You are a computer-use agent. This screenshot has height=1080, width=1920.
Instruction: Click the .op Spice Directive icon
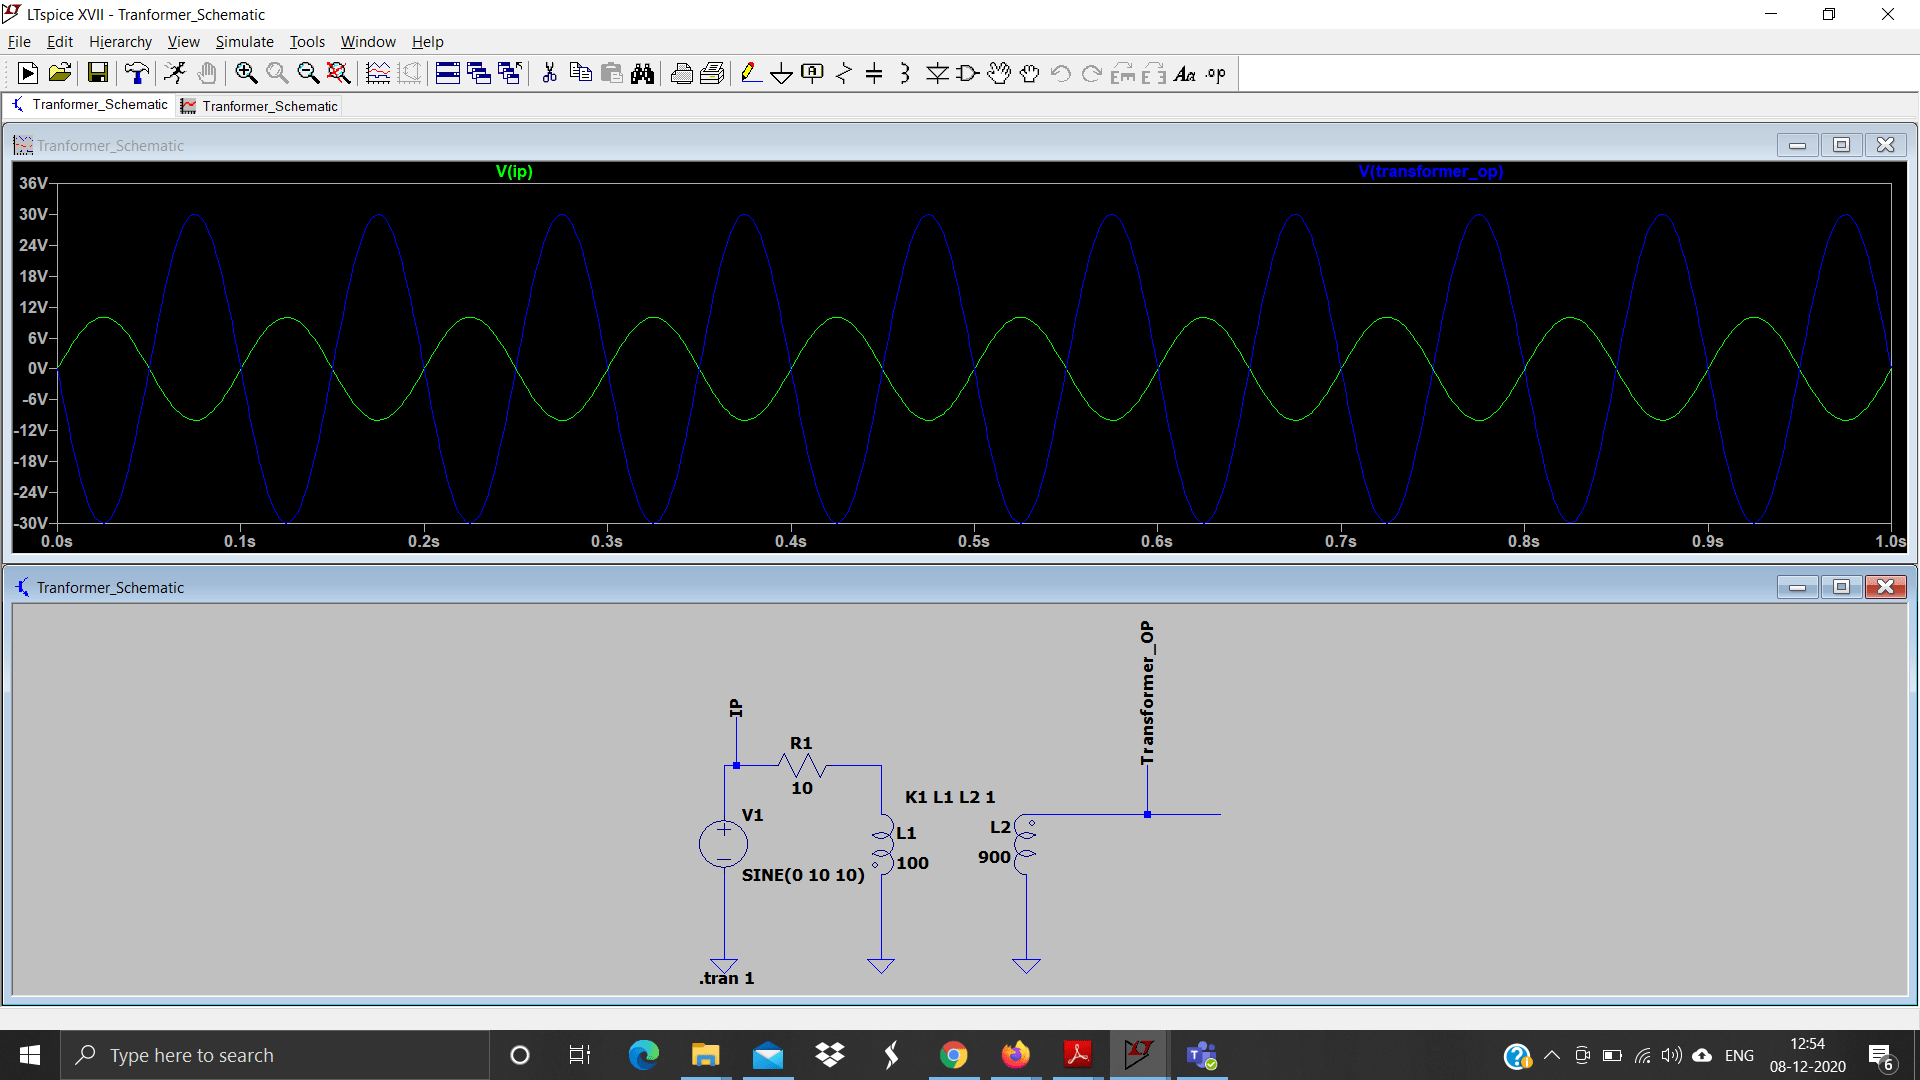pos(1214,72)
